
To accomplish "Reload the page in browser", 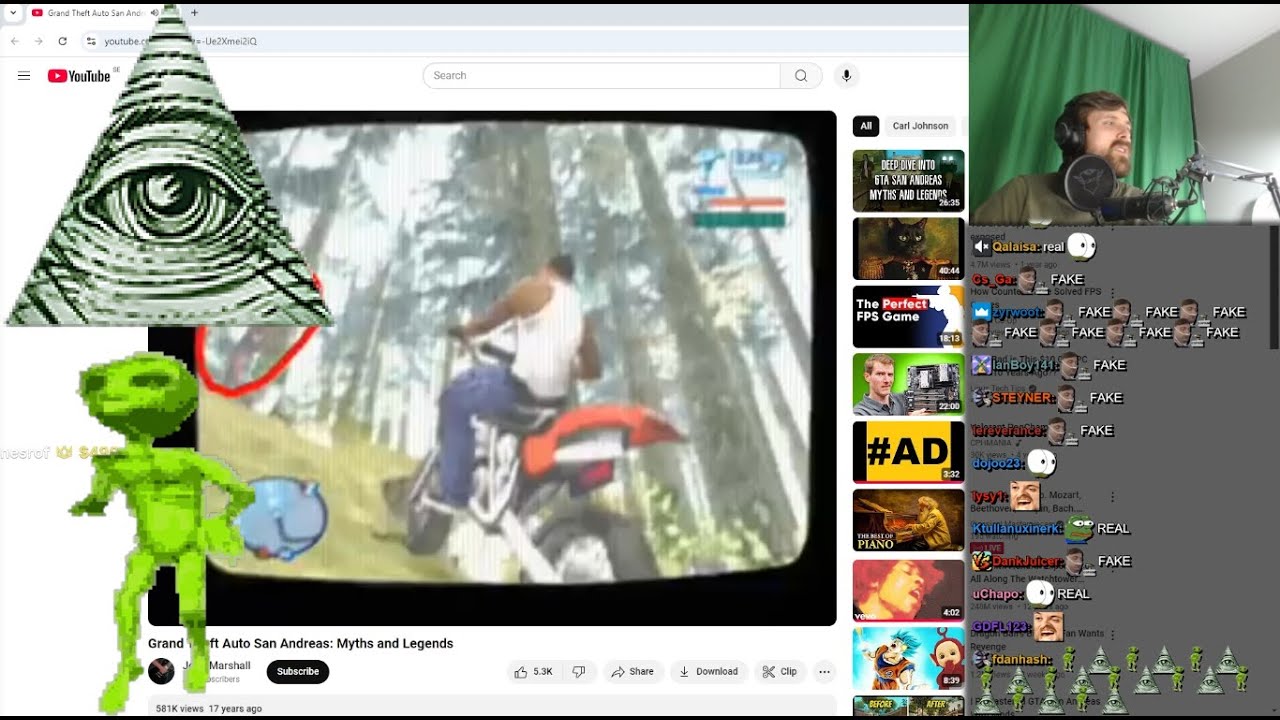I will (x=62, y=41).
